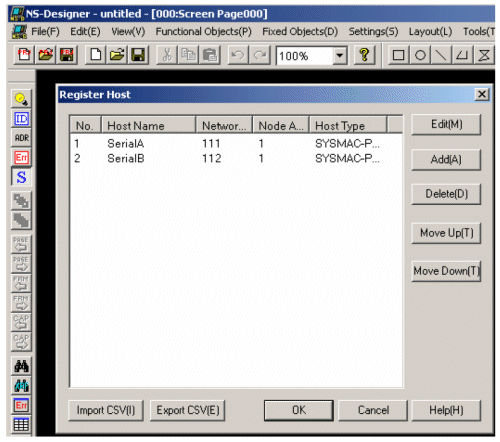Click the New Project toolbar icon
The height and width of the screenshot is (442, 500).
pos(24,55)
